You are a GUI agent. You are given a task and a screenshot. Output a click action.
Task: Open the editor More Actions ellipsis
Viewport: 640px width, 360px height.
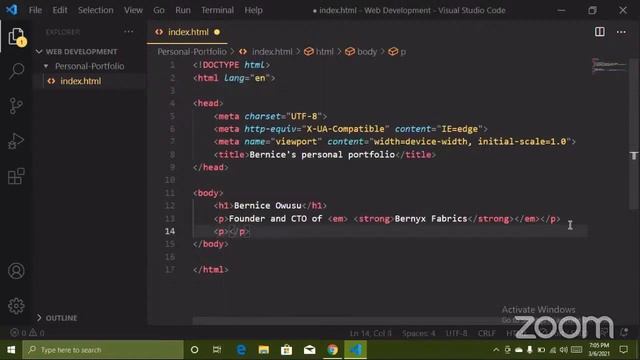click(621, 32)
